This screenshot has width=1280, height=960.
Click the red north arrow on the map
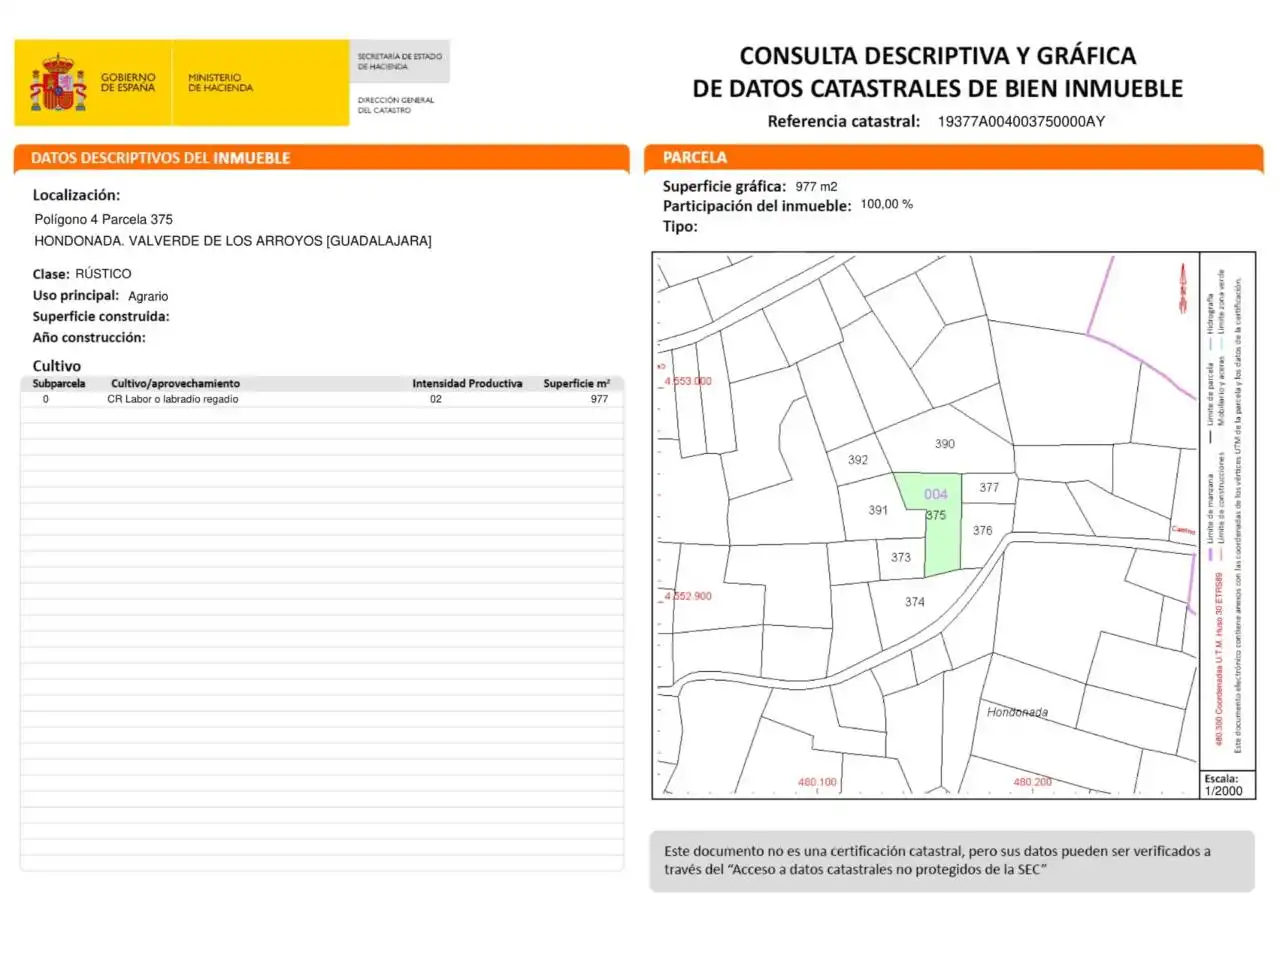1182,288
